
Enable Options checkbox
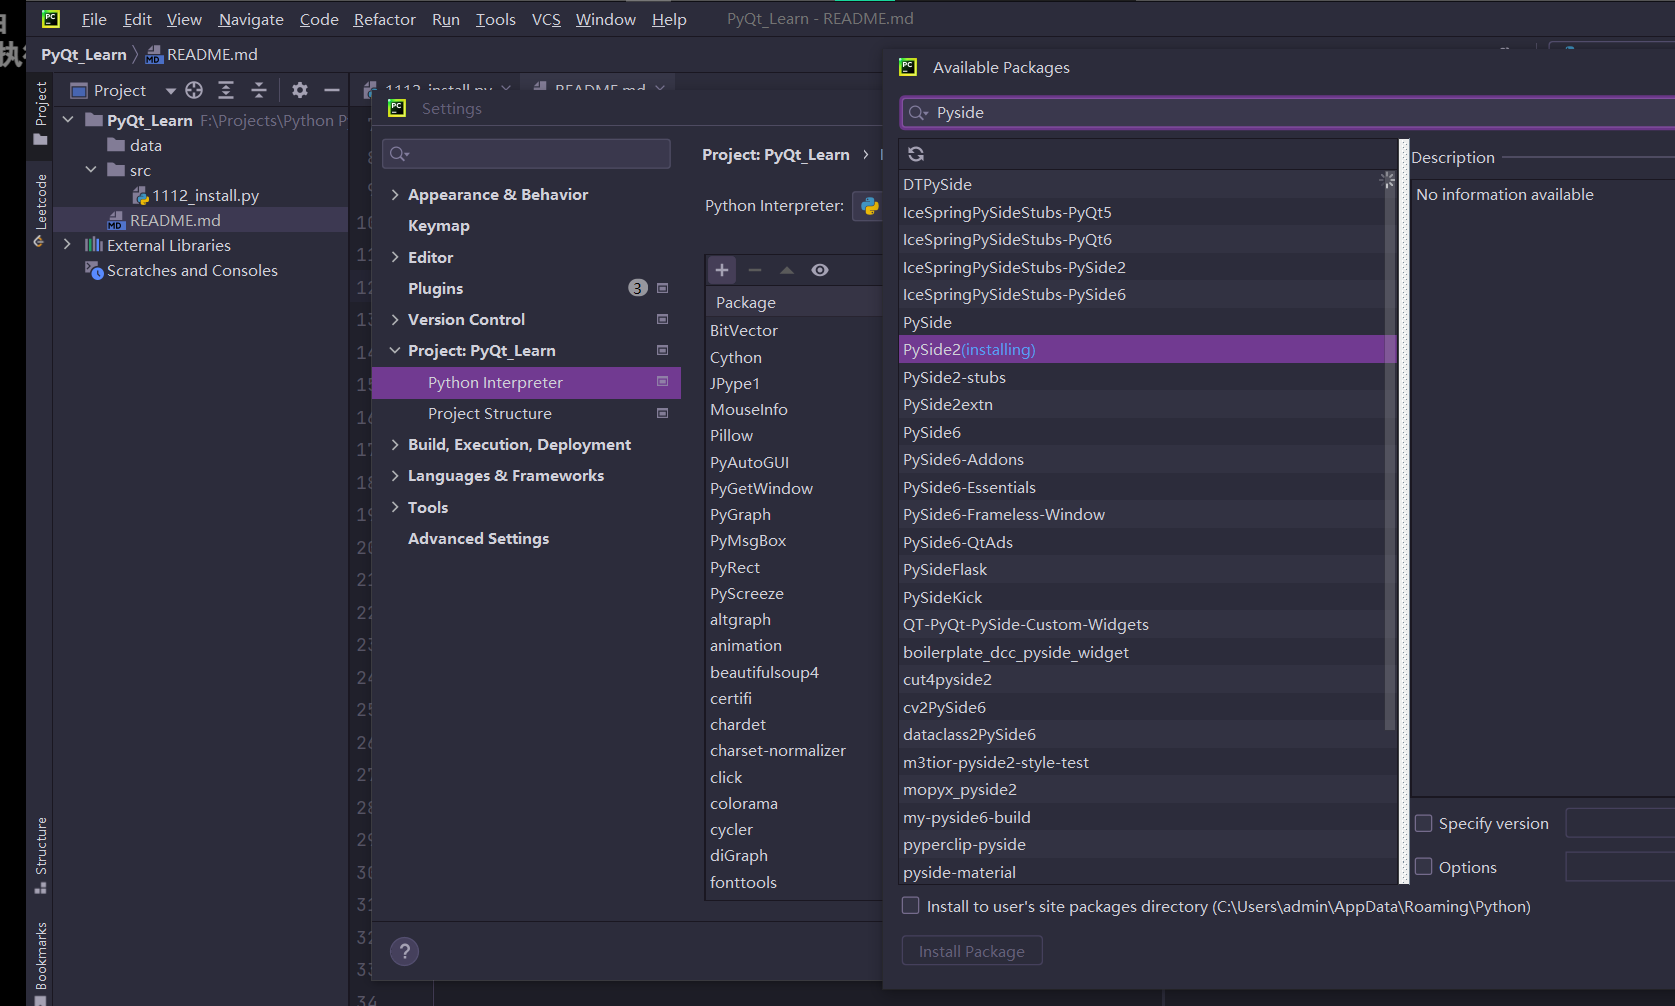pyautogui.click(x=1424, y=867)
